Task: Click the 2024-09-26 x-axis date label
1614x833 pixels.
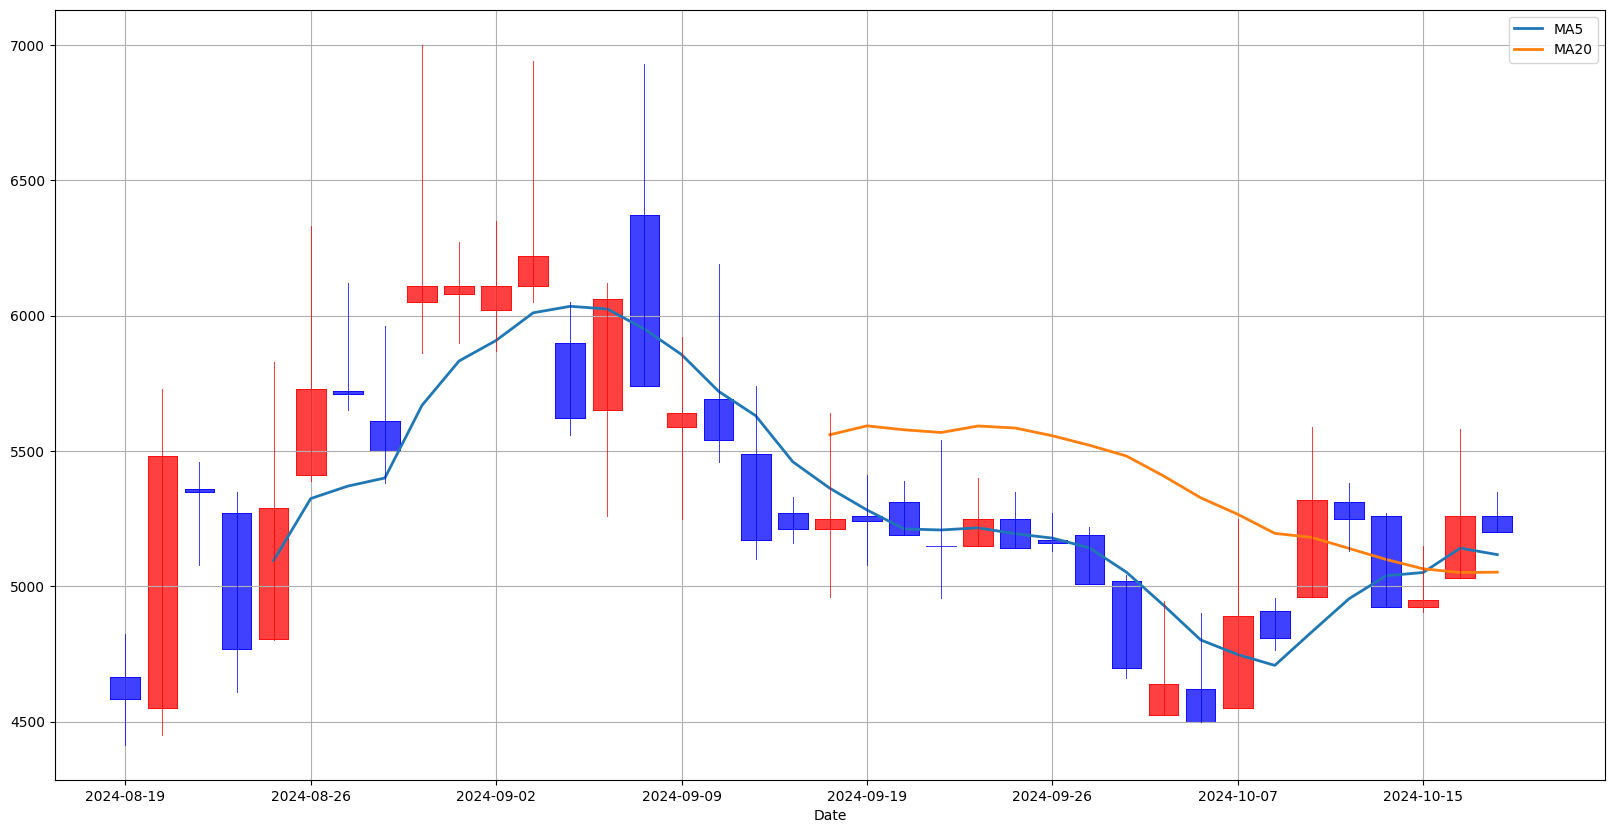Action: pos(1052,797)
